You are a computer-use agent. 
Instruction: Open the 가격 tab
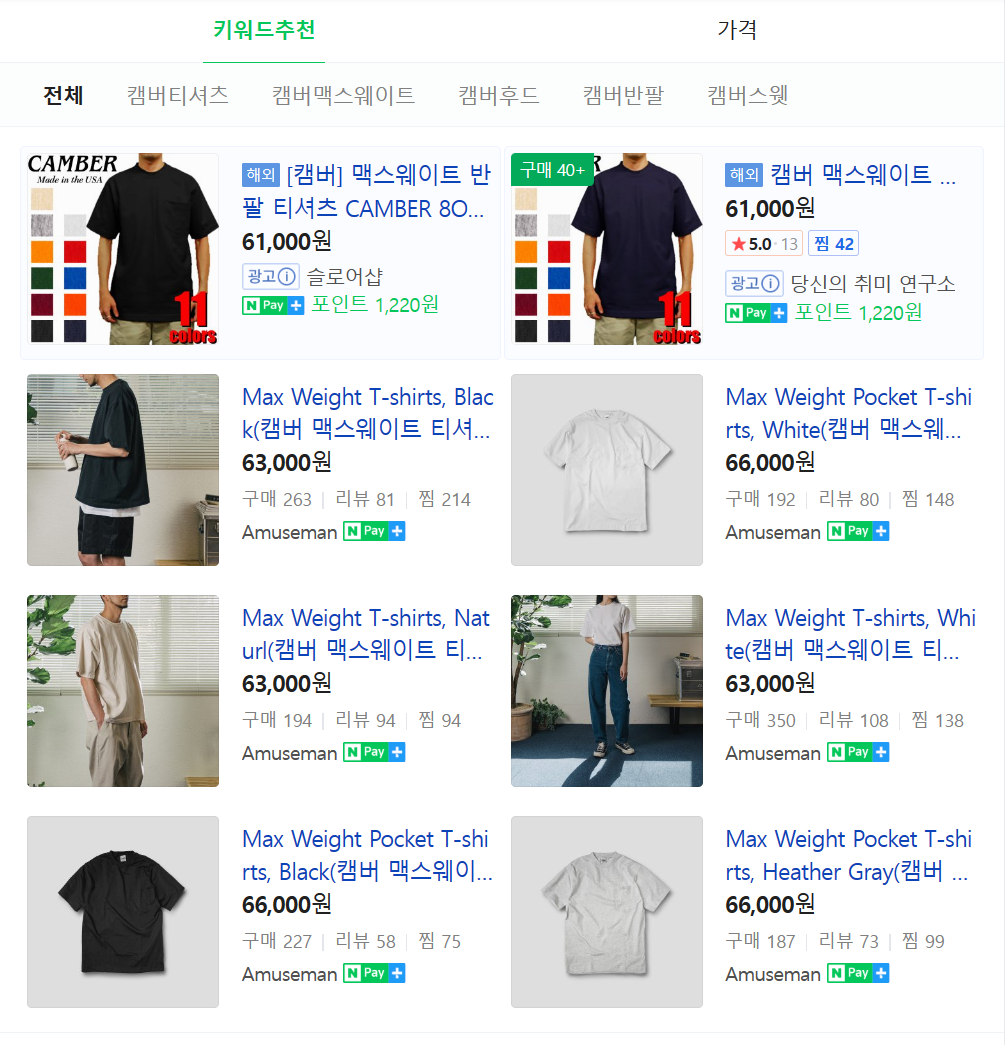pyautogui.click(x=736, y=30)
